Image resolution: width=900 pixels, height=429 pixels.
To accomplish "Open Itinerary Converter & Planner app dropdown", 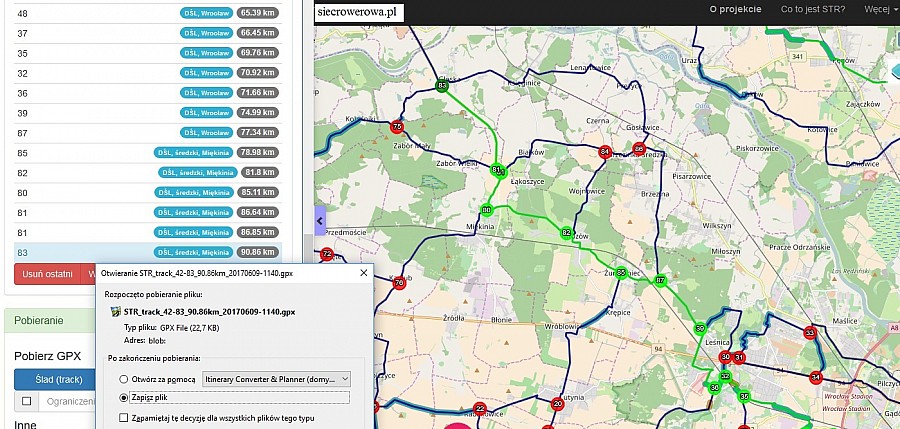I will [276, 379].
